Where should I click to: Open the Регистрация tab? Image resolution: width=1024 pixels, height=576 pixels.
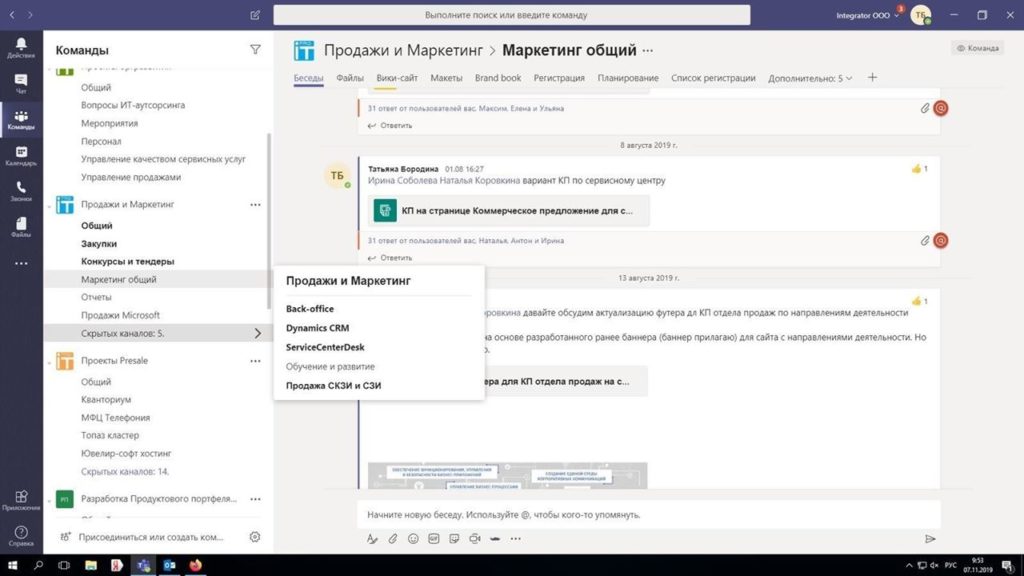pos(559,78)
